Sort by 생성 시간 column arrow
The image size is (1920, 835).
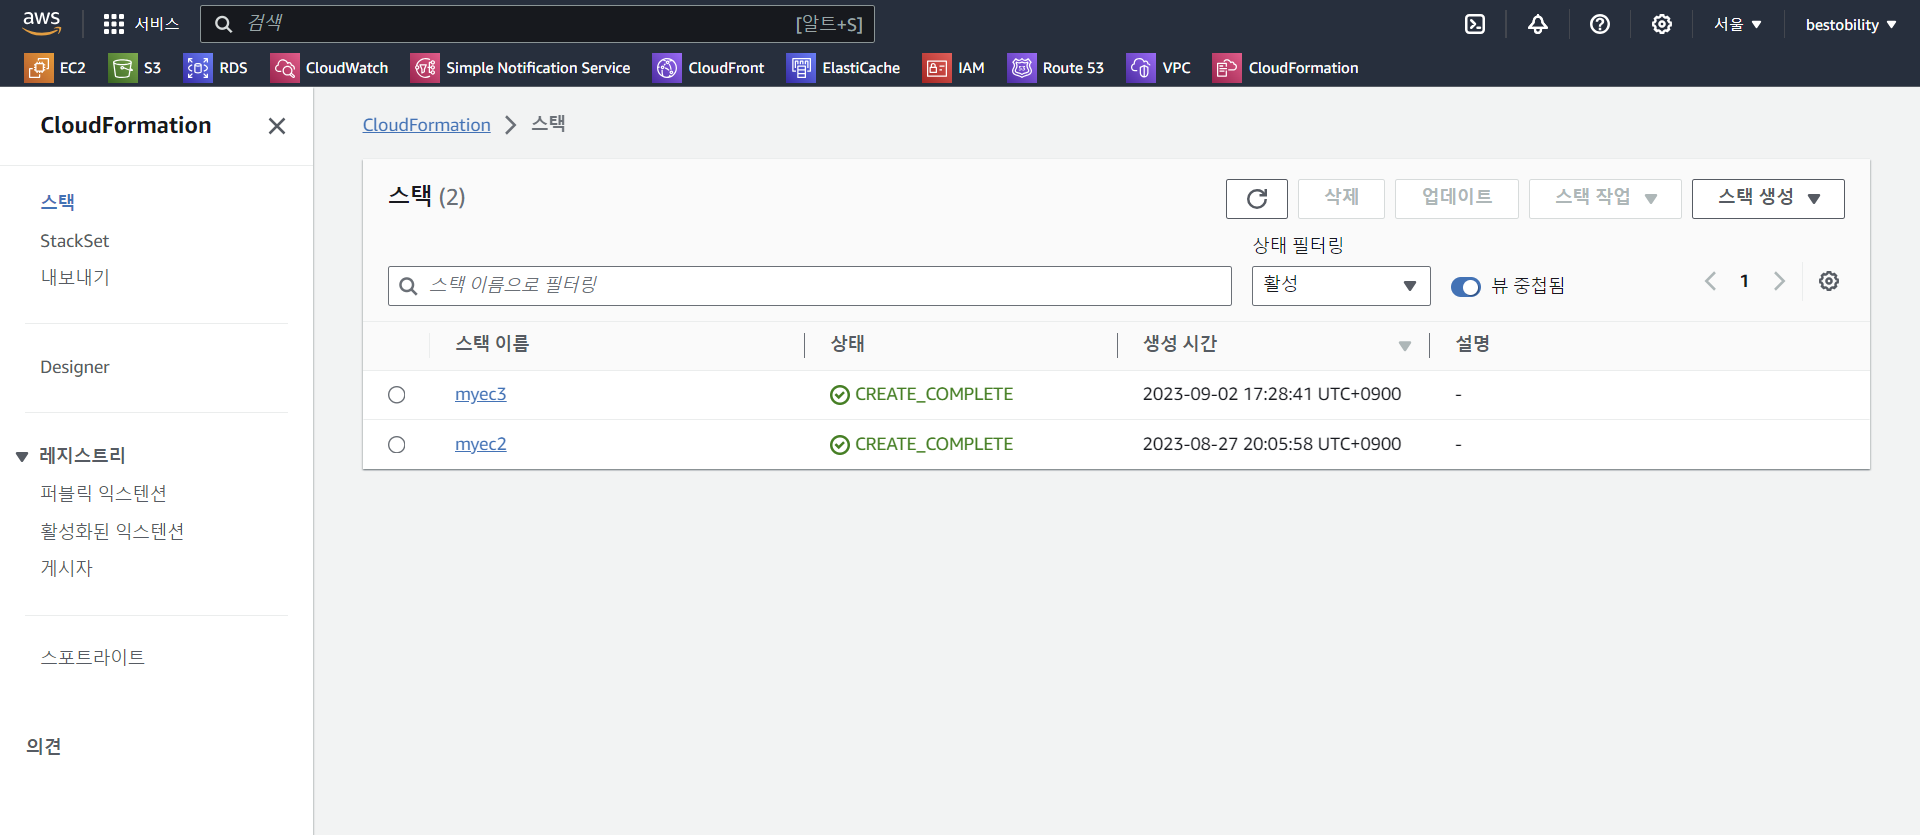pyautogui.click(x=1405, y=346)
